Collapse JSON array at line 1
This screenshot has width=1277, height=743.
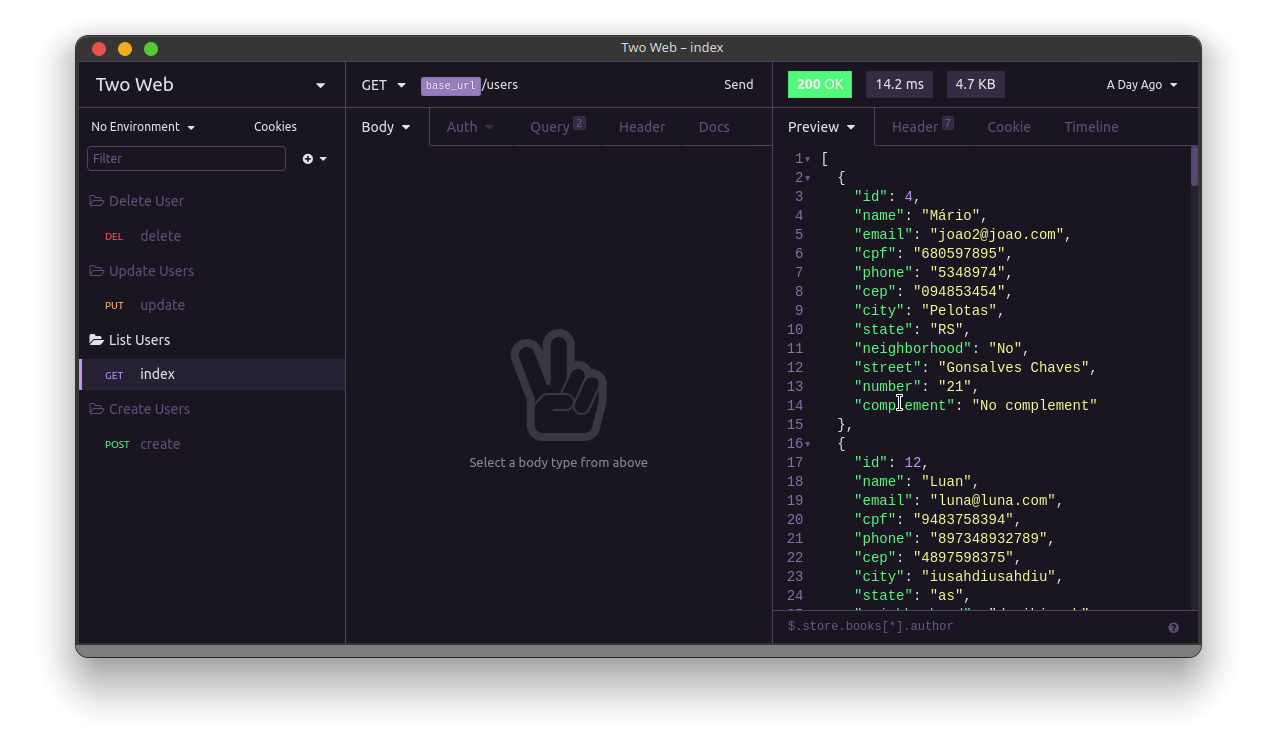point(807,160)
